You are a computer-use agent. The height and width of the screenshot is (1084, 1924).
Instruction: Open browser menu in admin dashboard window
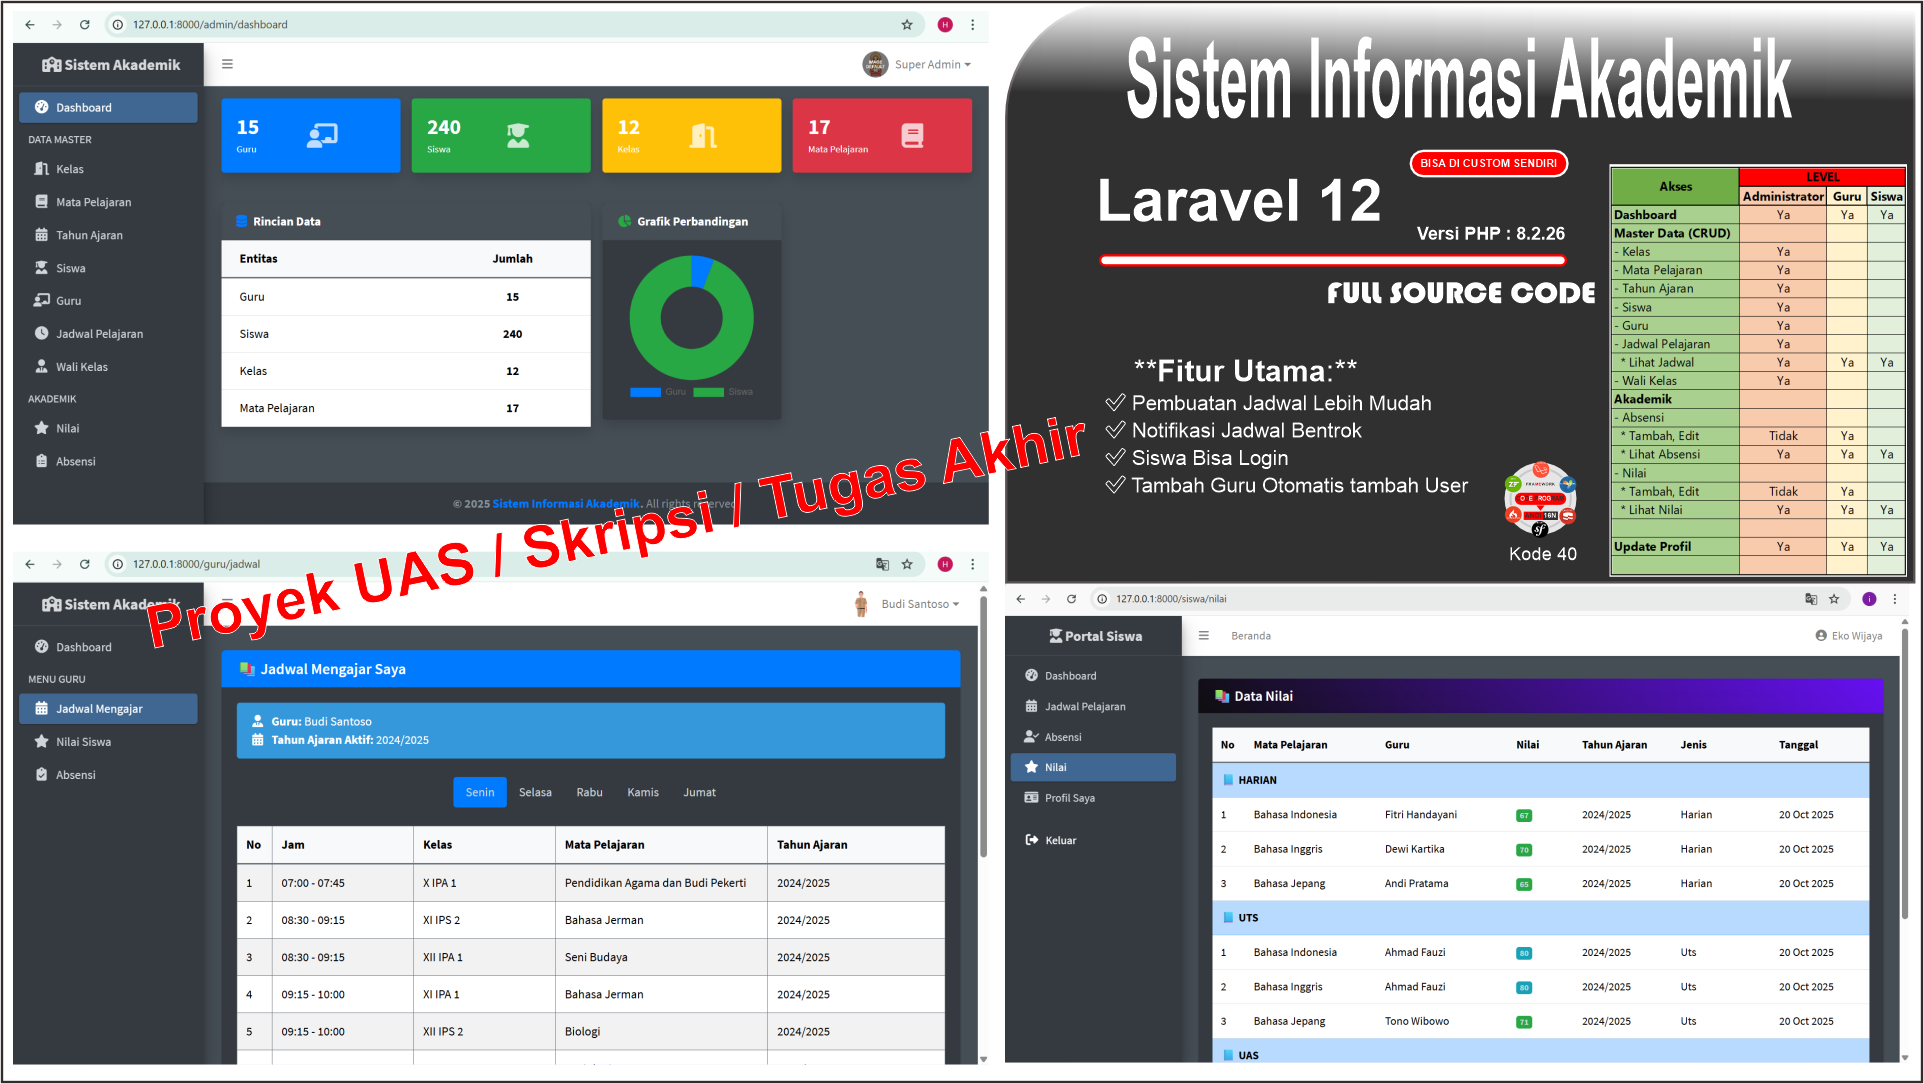(972, 24)
